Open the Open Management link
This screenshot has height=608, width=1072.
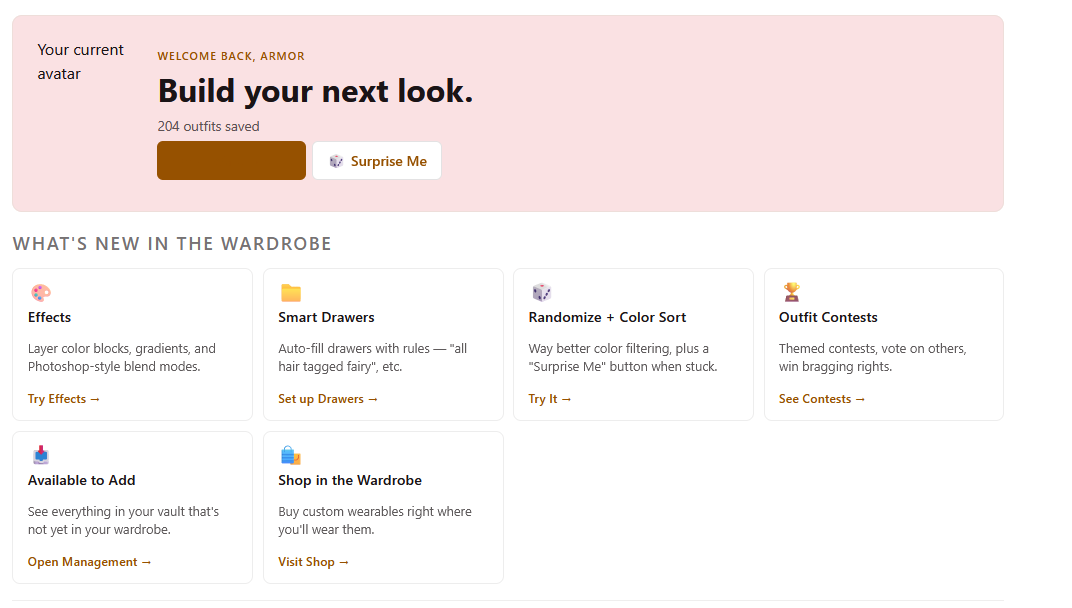click(x=89, y=562)
